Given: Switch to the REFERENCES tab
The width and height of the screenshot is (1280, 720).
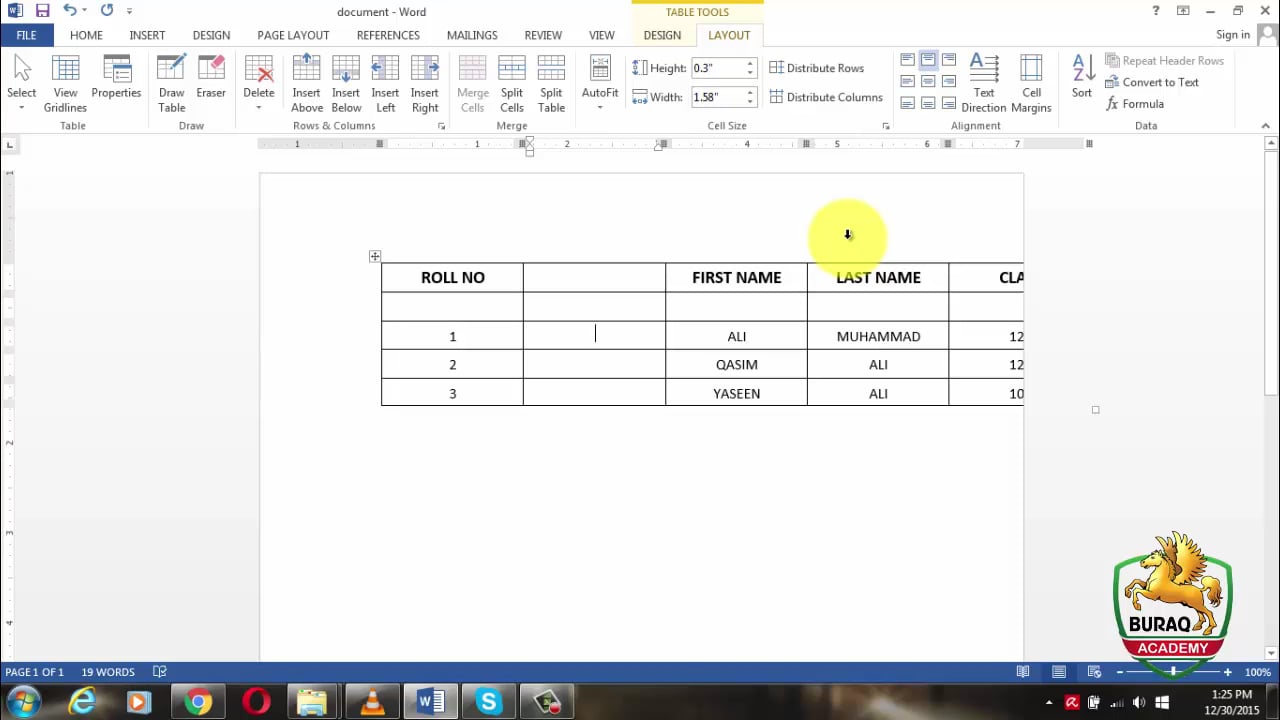Looking at the screenshot, I should (x=388, y=35).
